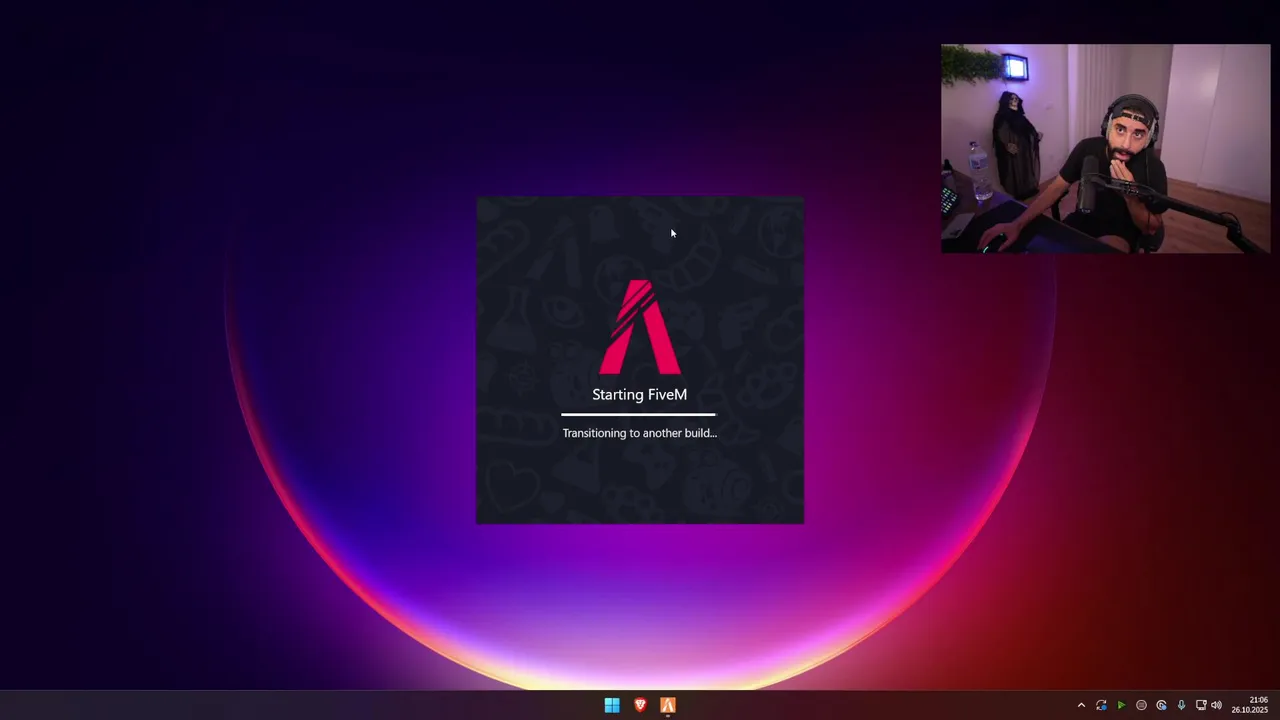
Task: Click the webcam overlay video
Action: pos(1105,148)
